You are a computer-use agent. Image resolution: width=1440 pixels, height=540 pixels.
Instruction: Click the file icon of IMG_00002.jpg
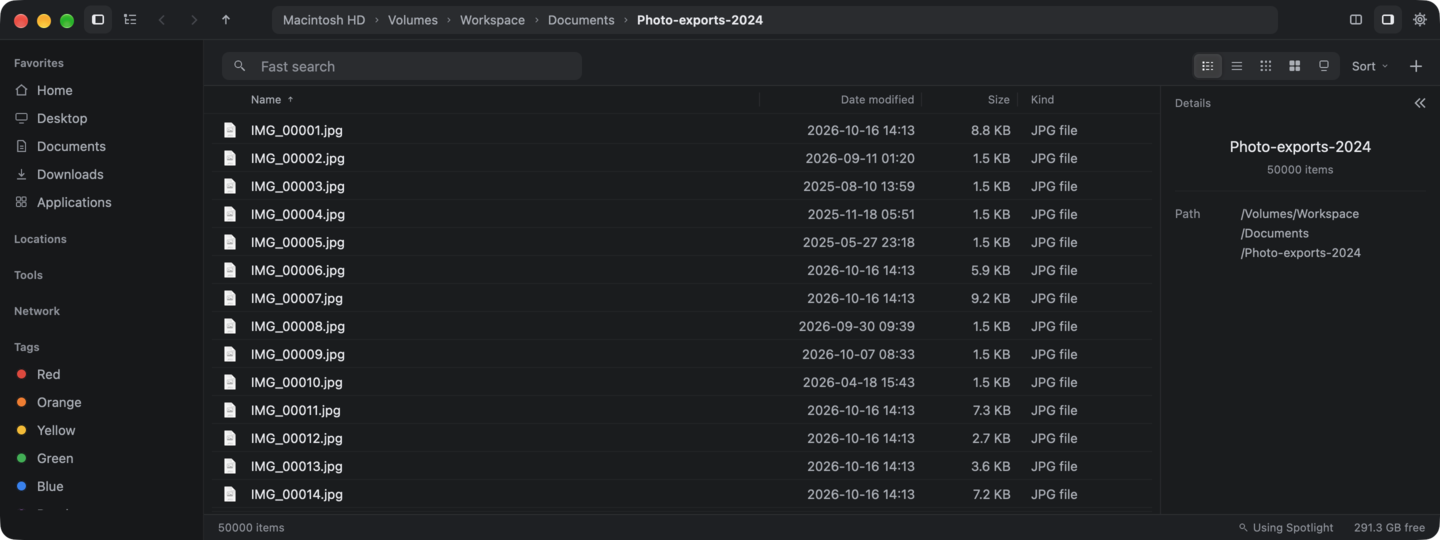pos(230,158)
